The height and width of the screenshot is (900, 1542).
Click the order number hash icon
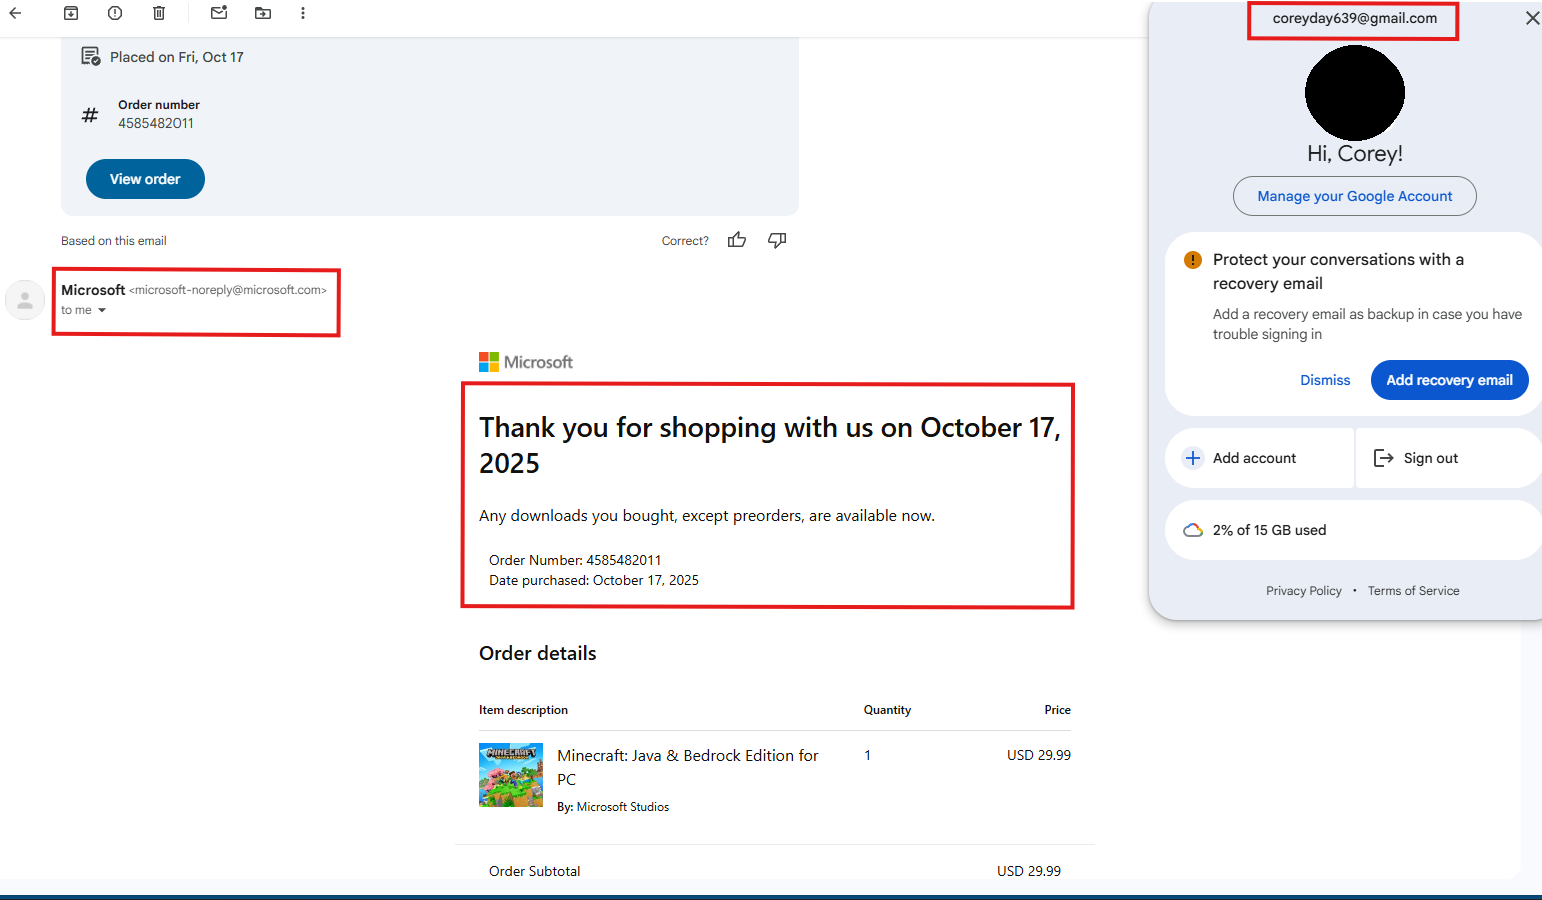click(x=90, y=115)
